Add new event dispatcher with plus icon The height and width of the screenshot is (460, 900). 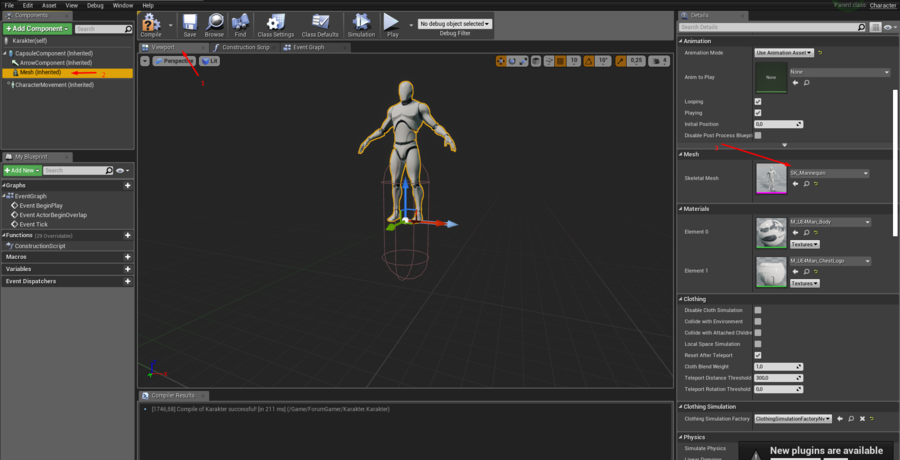tap(127, 281)
